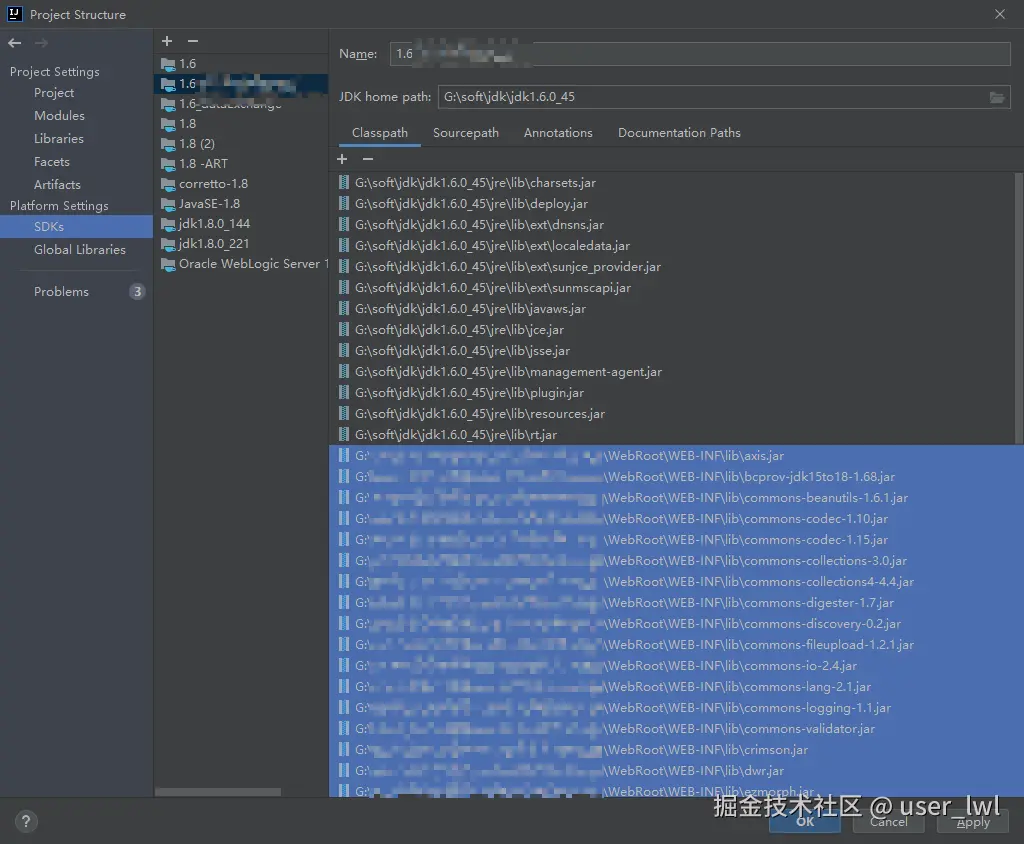Select the dnsns.jar classpath row
The image size is (1024, 844).
point(673,225)
